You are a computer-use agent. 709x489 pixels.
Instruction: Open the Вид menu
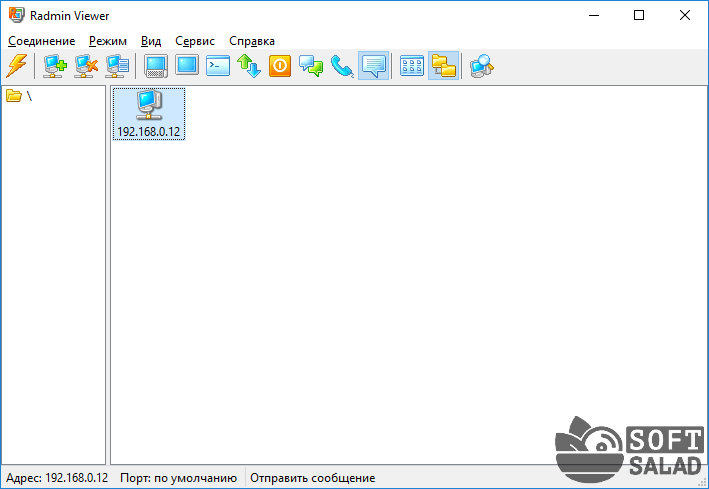click(x=151, y=41)
